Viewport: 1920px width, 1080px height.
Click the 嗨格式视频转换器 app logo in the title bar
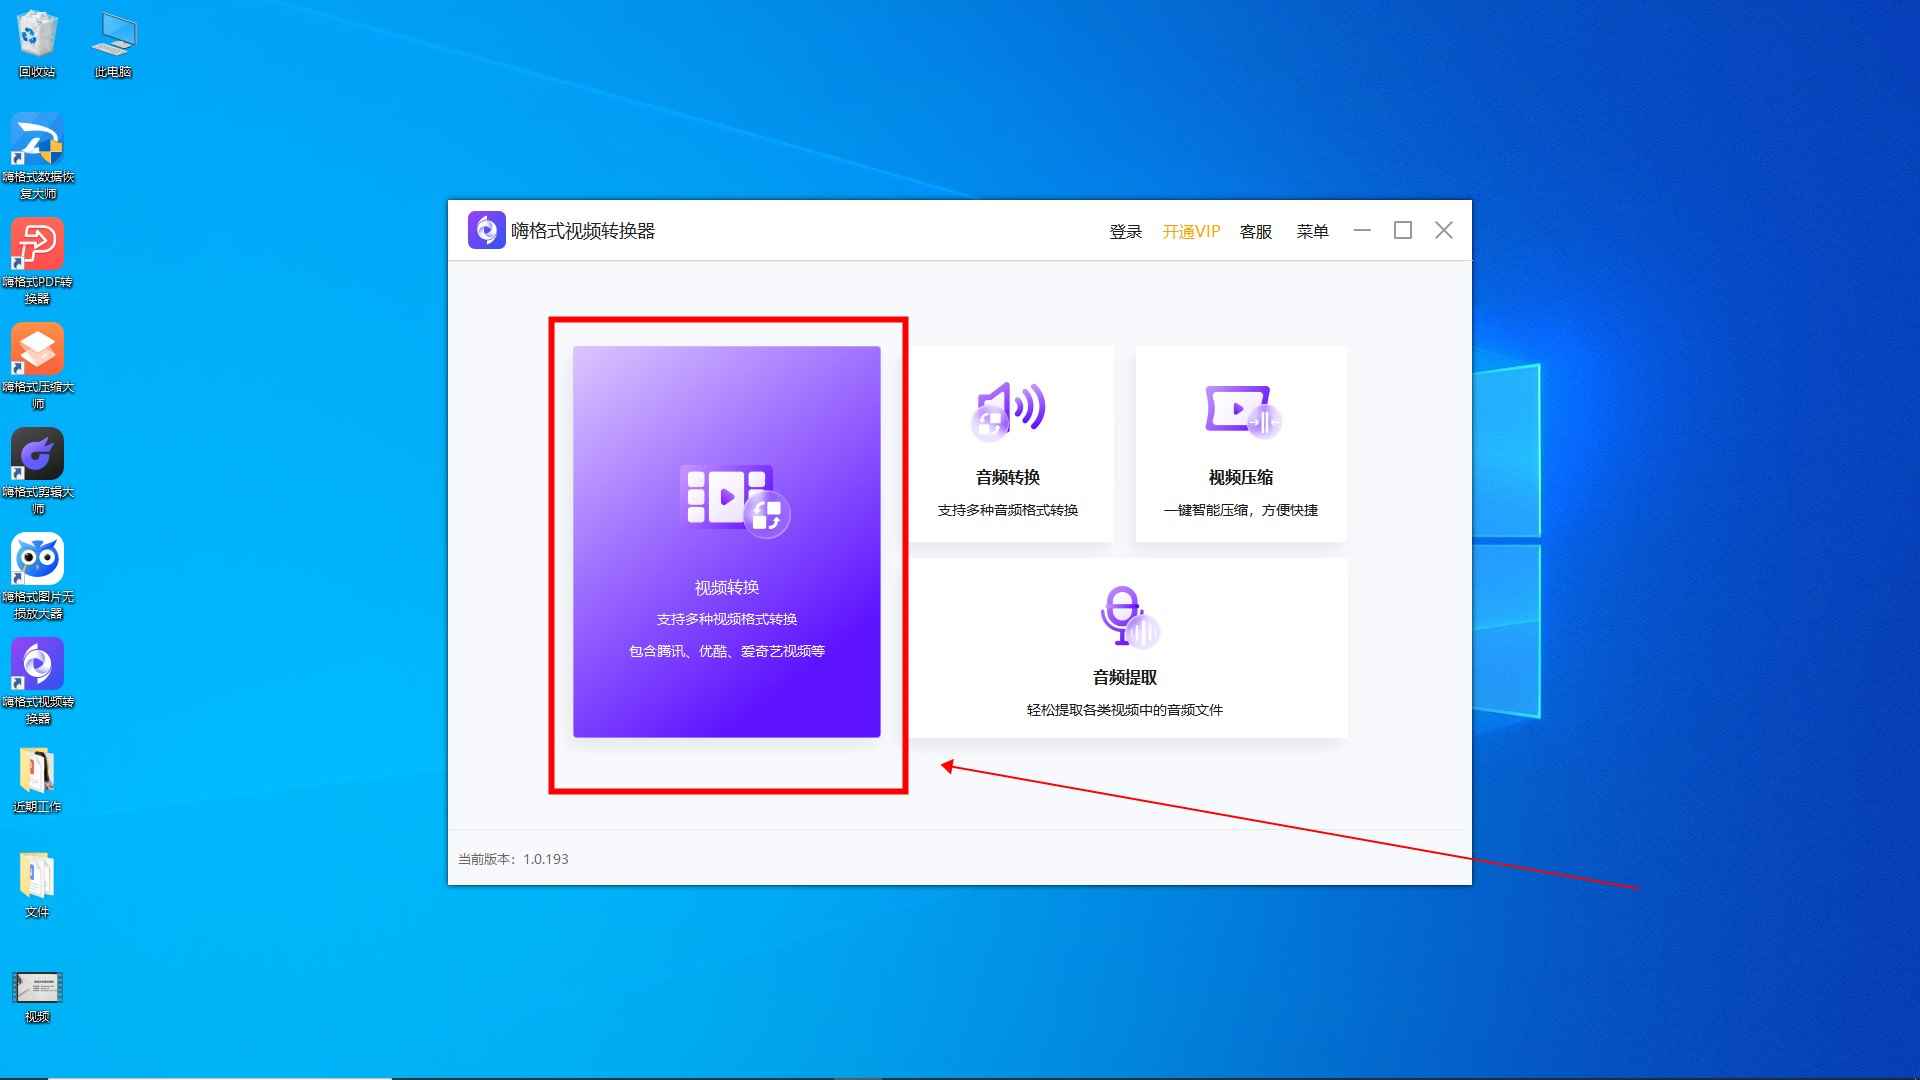pyautogui.click(x=486, y=231)
